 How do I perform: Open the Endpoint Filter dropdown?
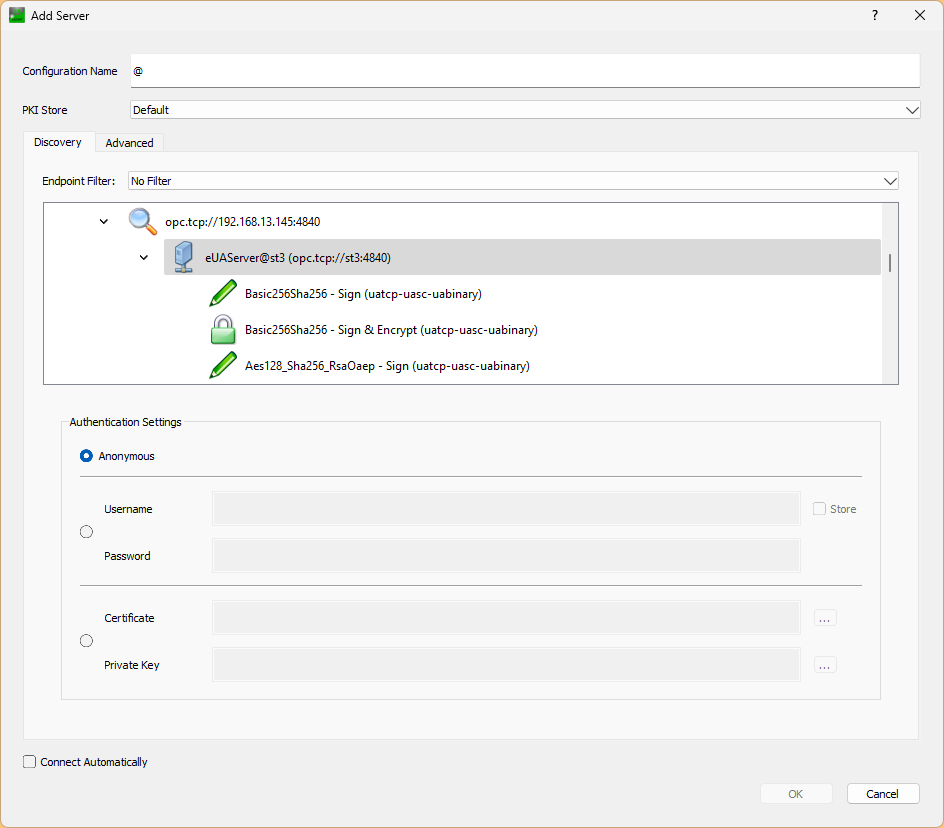[513, 181]
